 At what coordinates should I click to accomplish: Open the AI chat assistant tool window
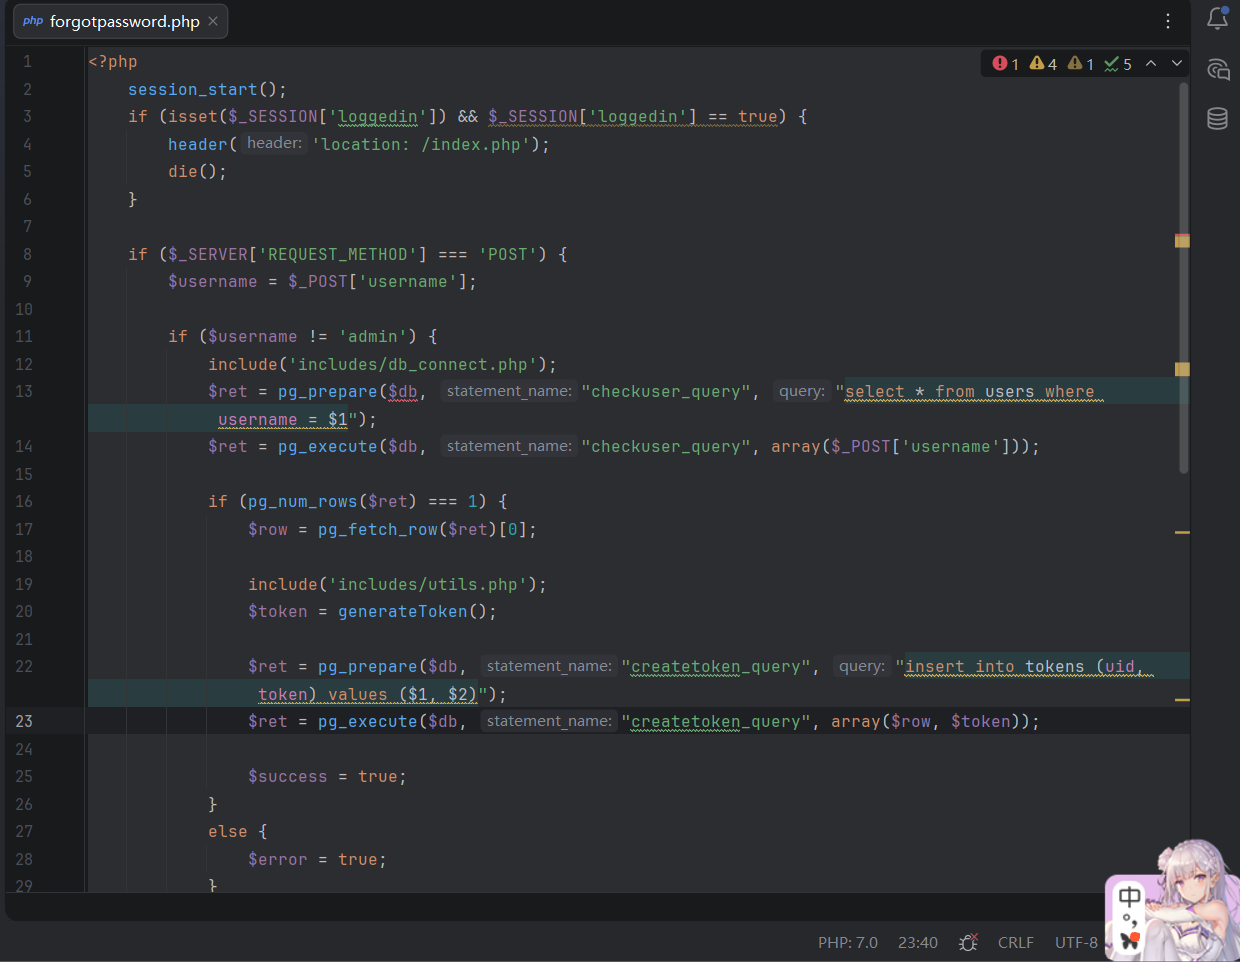pyautogui.click(x=1217, y=69)
